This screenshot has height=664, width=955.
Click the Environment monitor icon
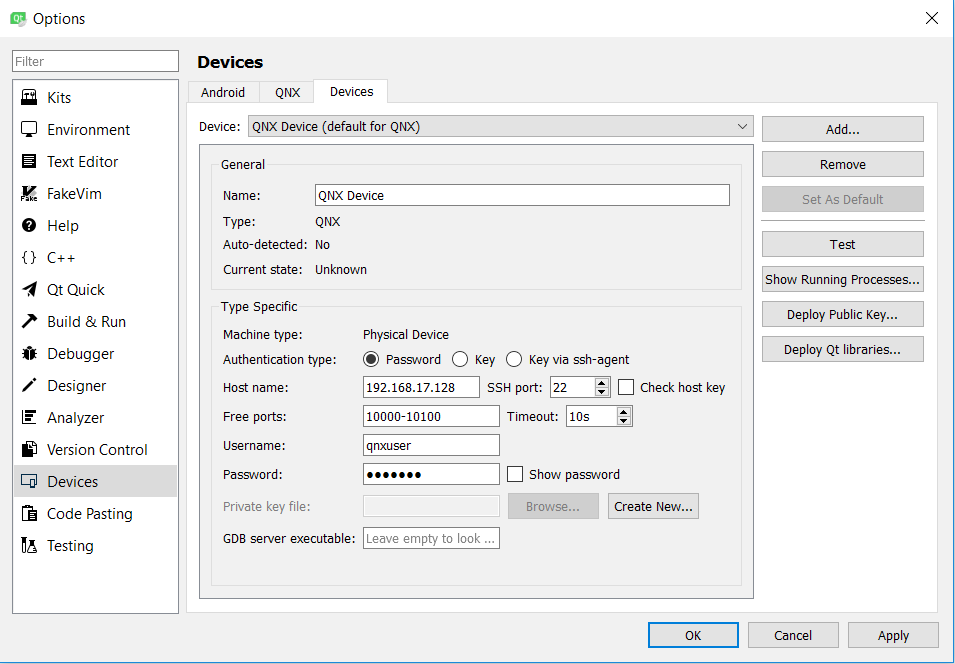pyautogui.click(x=29, y=129)
